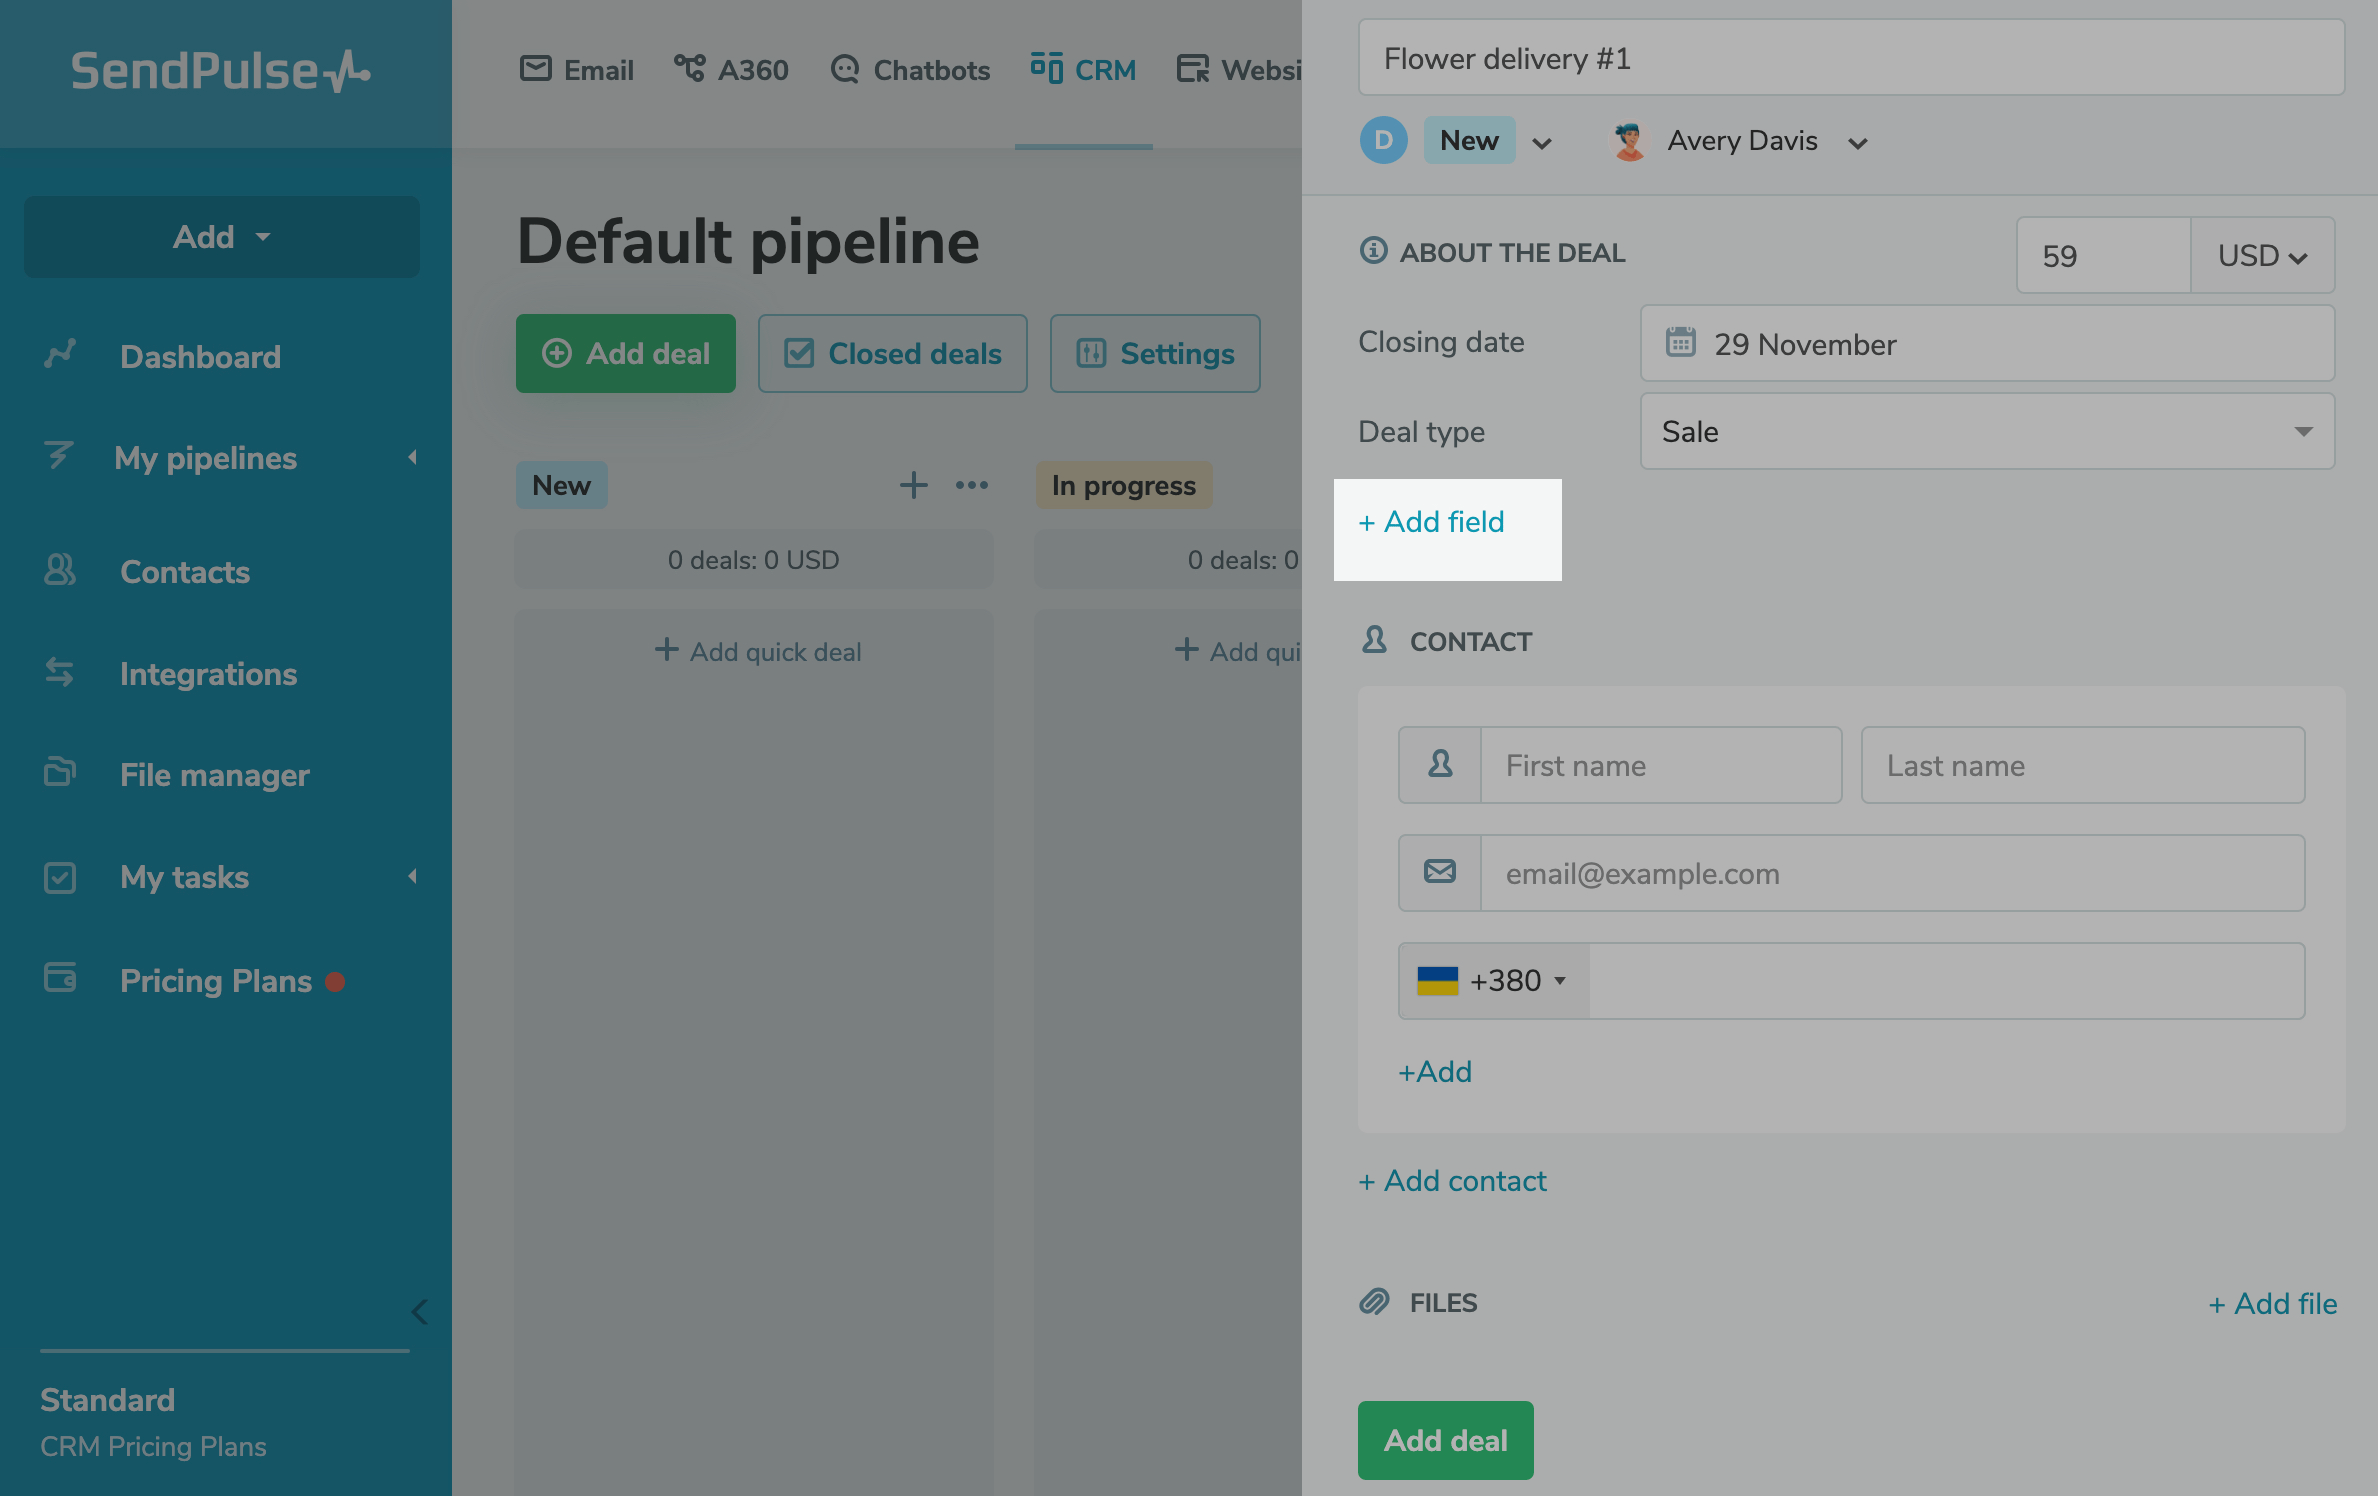Click the green Add deal button in pipeline

[626, 354]
